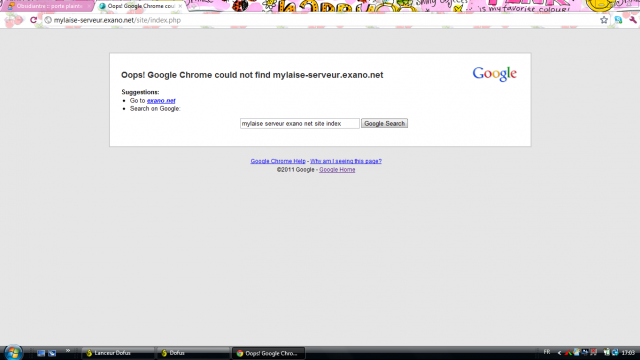Switch to the Dofus taskbar window

click(193, 353)
